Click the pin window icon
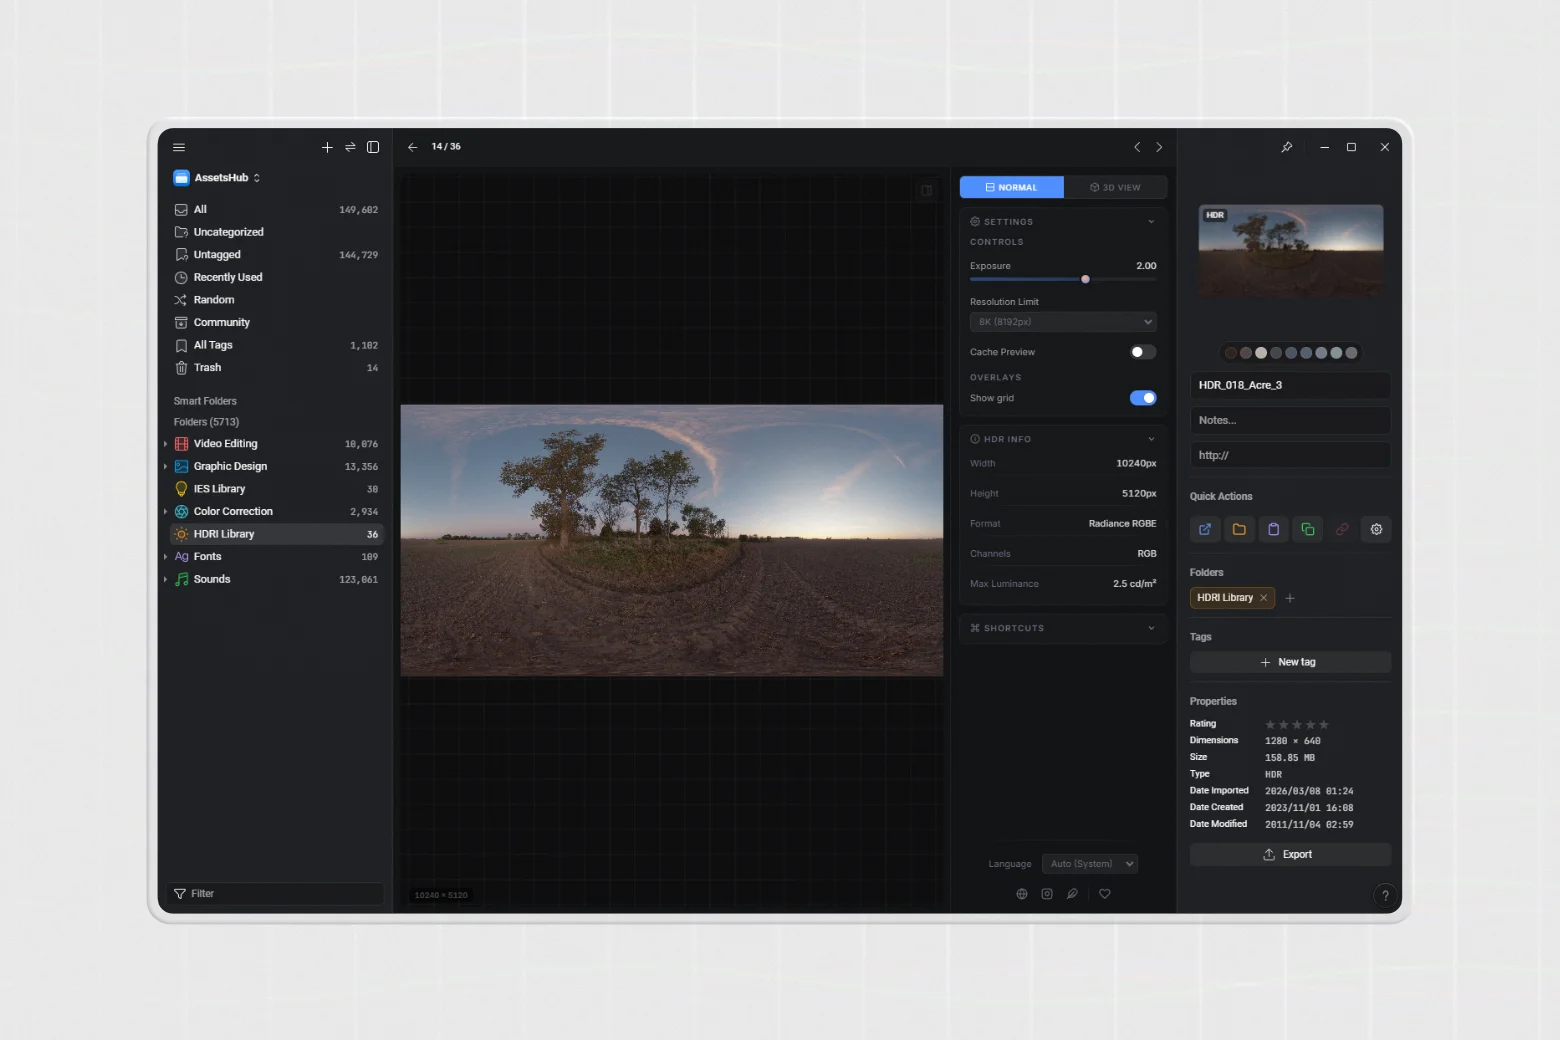The width and height of the screenshot is (1560, 1040). [x=1286, y=147]
